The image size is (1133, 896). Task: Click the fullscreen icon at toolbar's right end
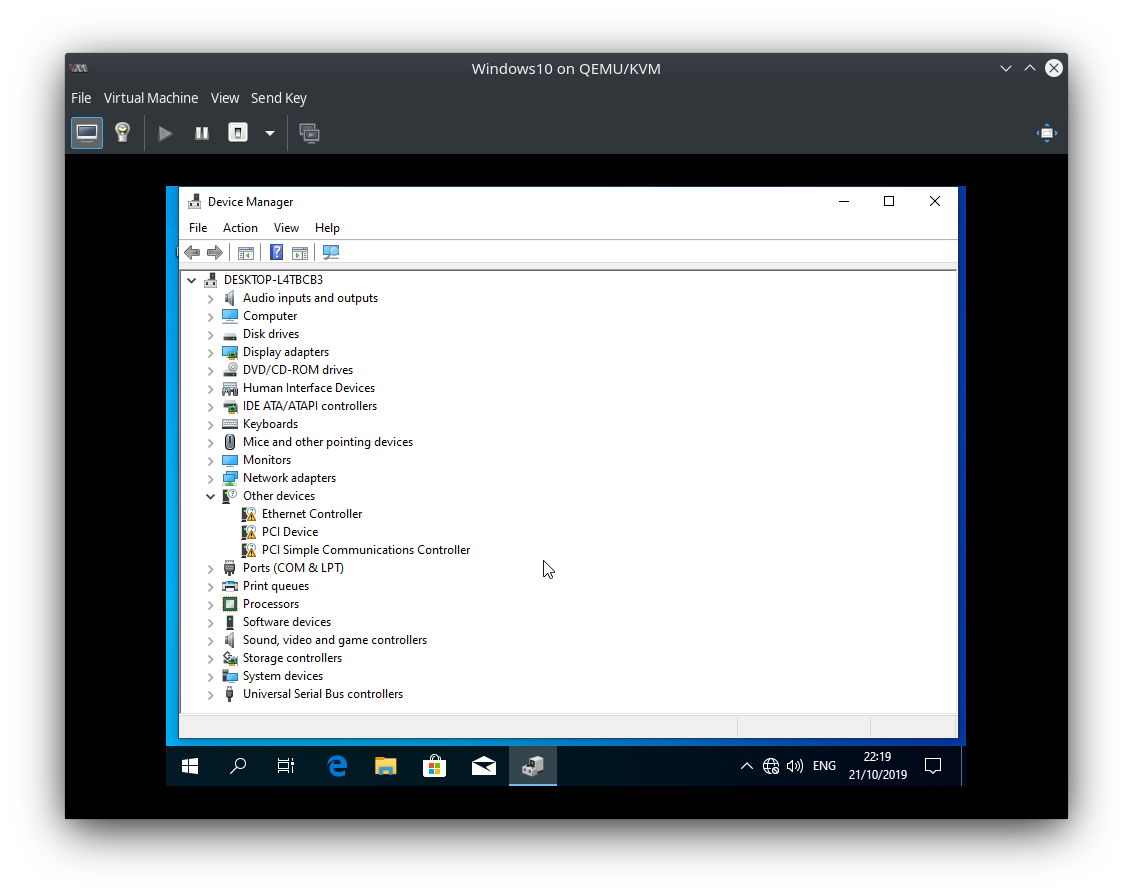(1047, 133)
